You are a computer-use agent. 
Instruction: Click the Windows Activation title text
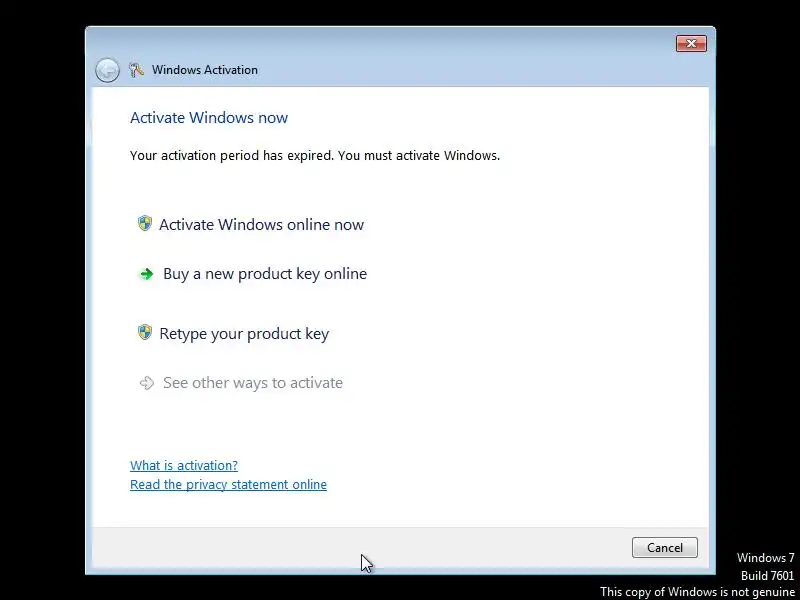pyautogui.click(x=205, y=70)
